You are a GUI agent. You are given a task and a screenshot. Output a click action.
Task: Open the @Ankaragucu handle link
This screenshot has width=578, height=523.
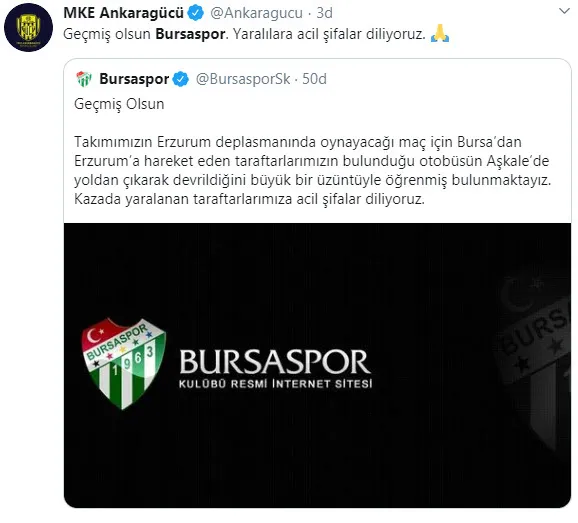[256, 13]
